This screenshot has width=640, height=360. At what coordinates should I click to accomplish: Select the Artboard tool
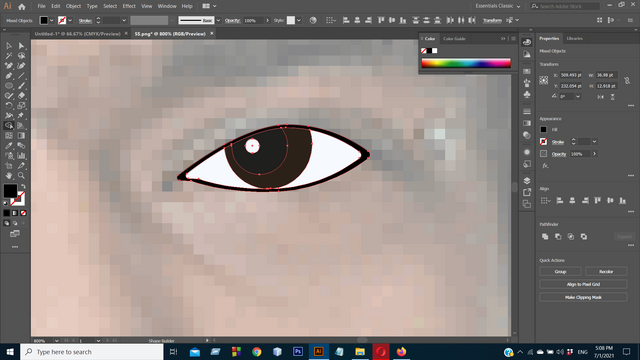(x=9, y=165)
